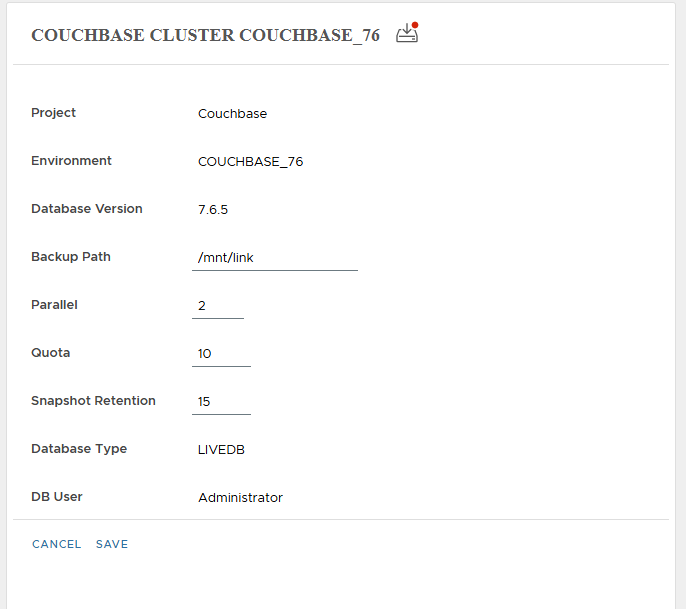Click the Environment label
The height and width of the screenshot is (609, 686).
(x=71, y=161)
